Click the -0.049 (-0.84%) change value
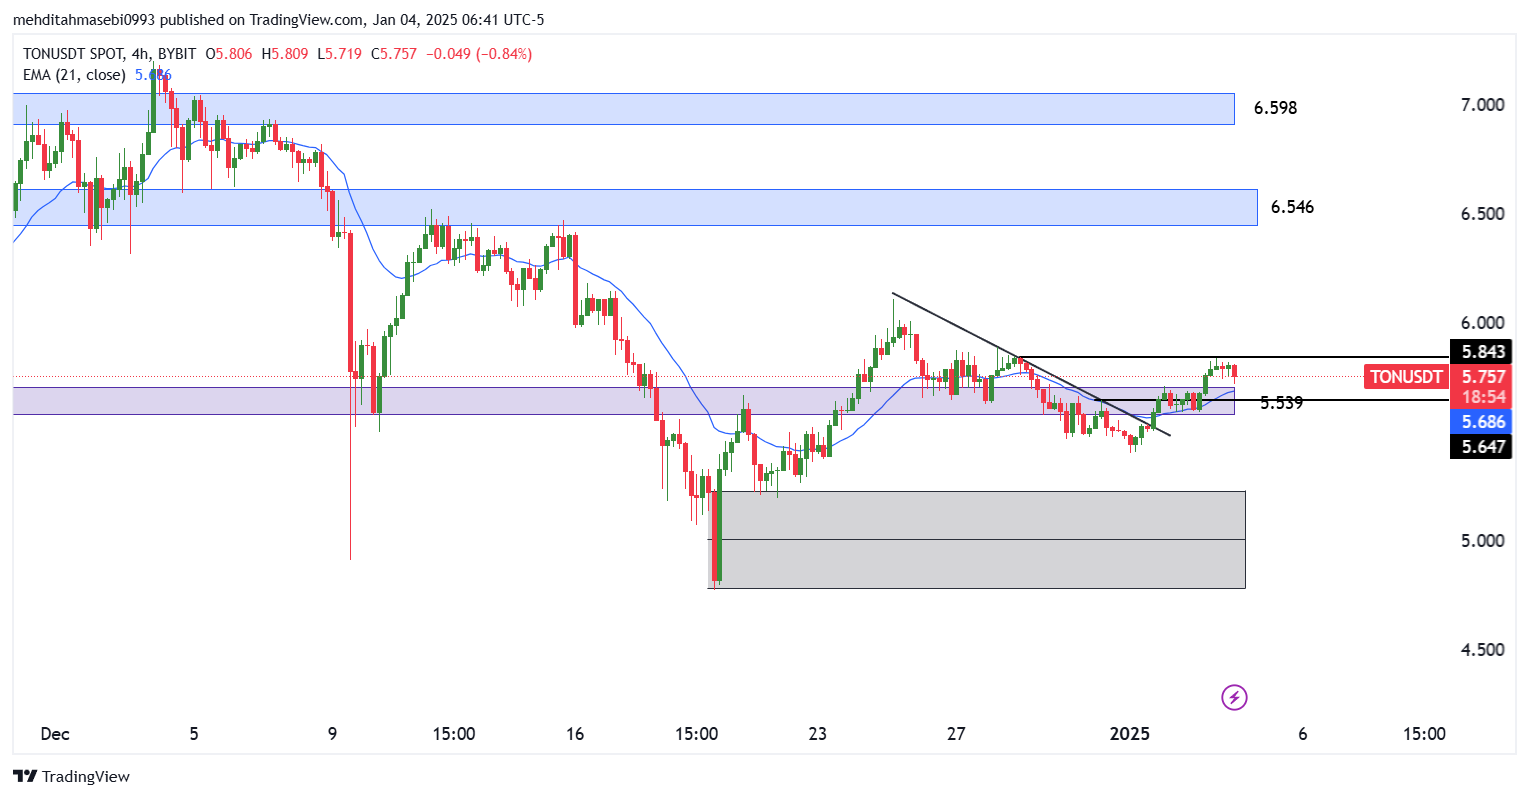The height and width of the screenshot is (798, 1529). click(479, 54)
